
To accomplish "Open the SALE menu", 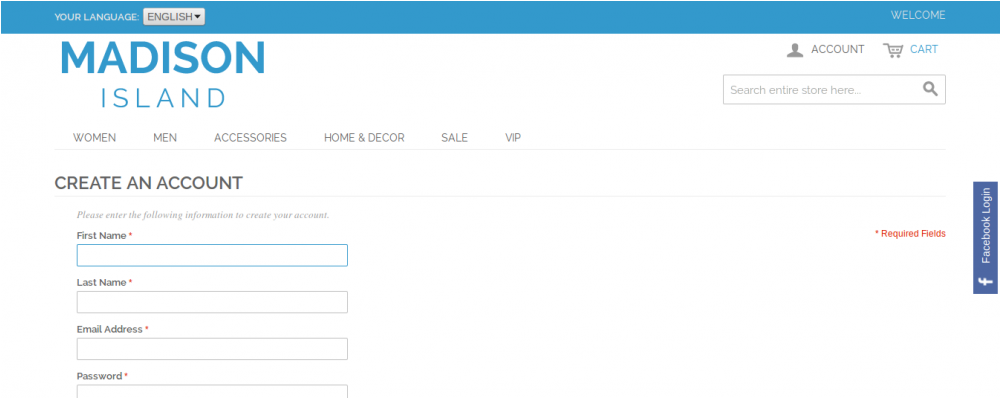I will [455, 137].
